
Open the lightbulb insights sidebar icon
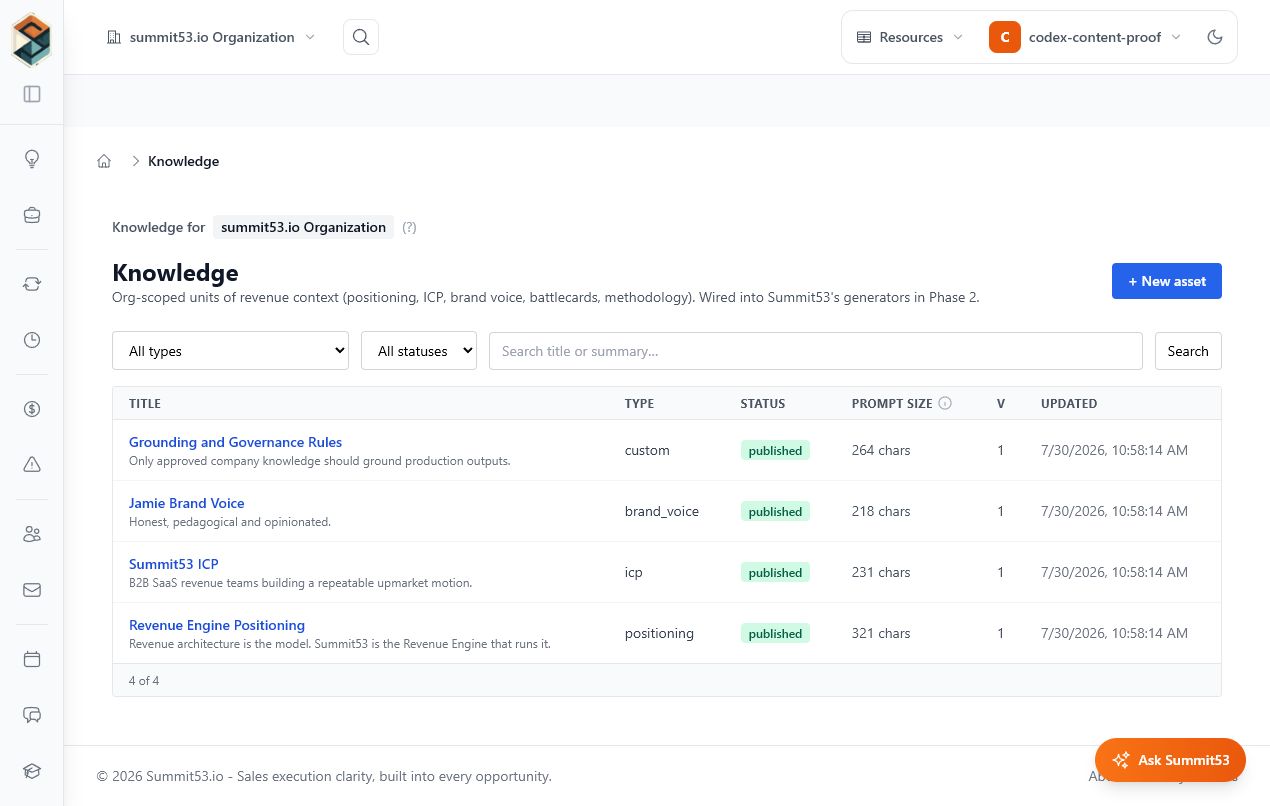(32, 158)
